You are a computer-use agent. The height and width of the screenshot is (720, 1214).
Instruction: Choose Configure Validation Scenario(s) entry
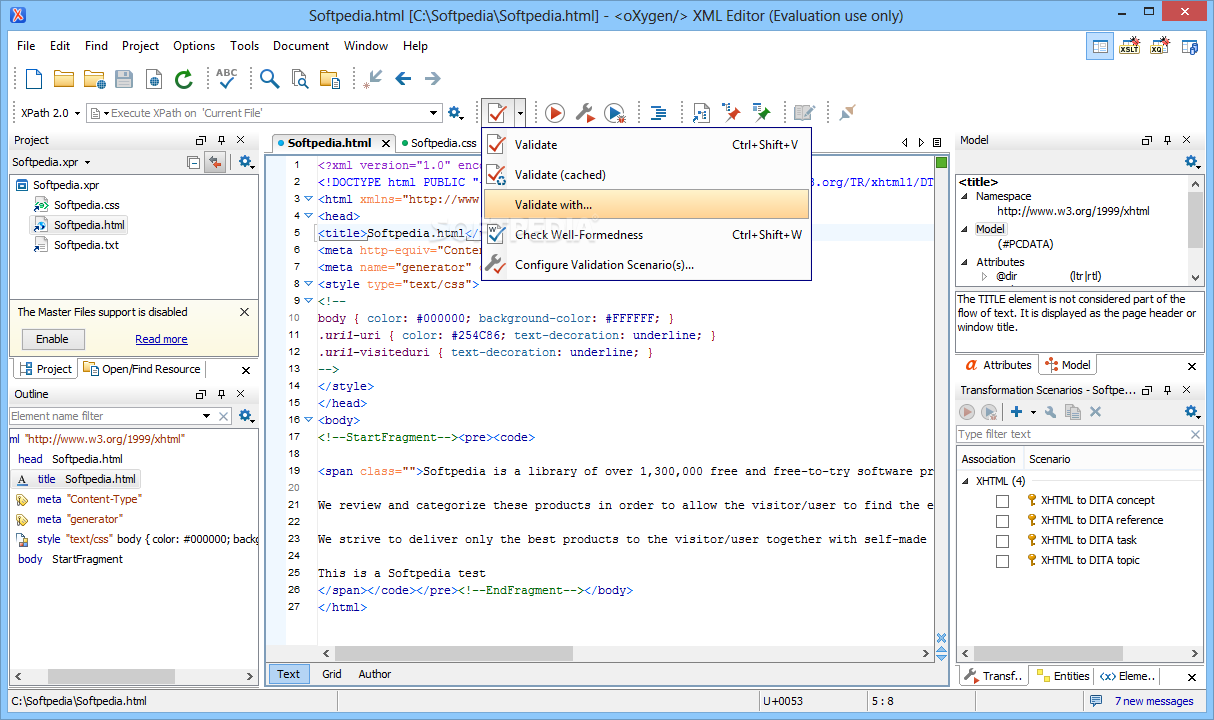coord(646,265)
